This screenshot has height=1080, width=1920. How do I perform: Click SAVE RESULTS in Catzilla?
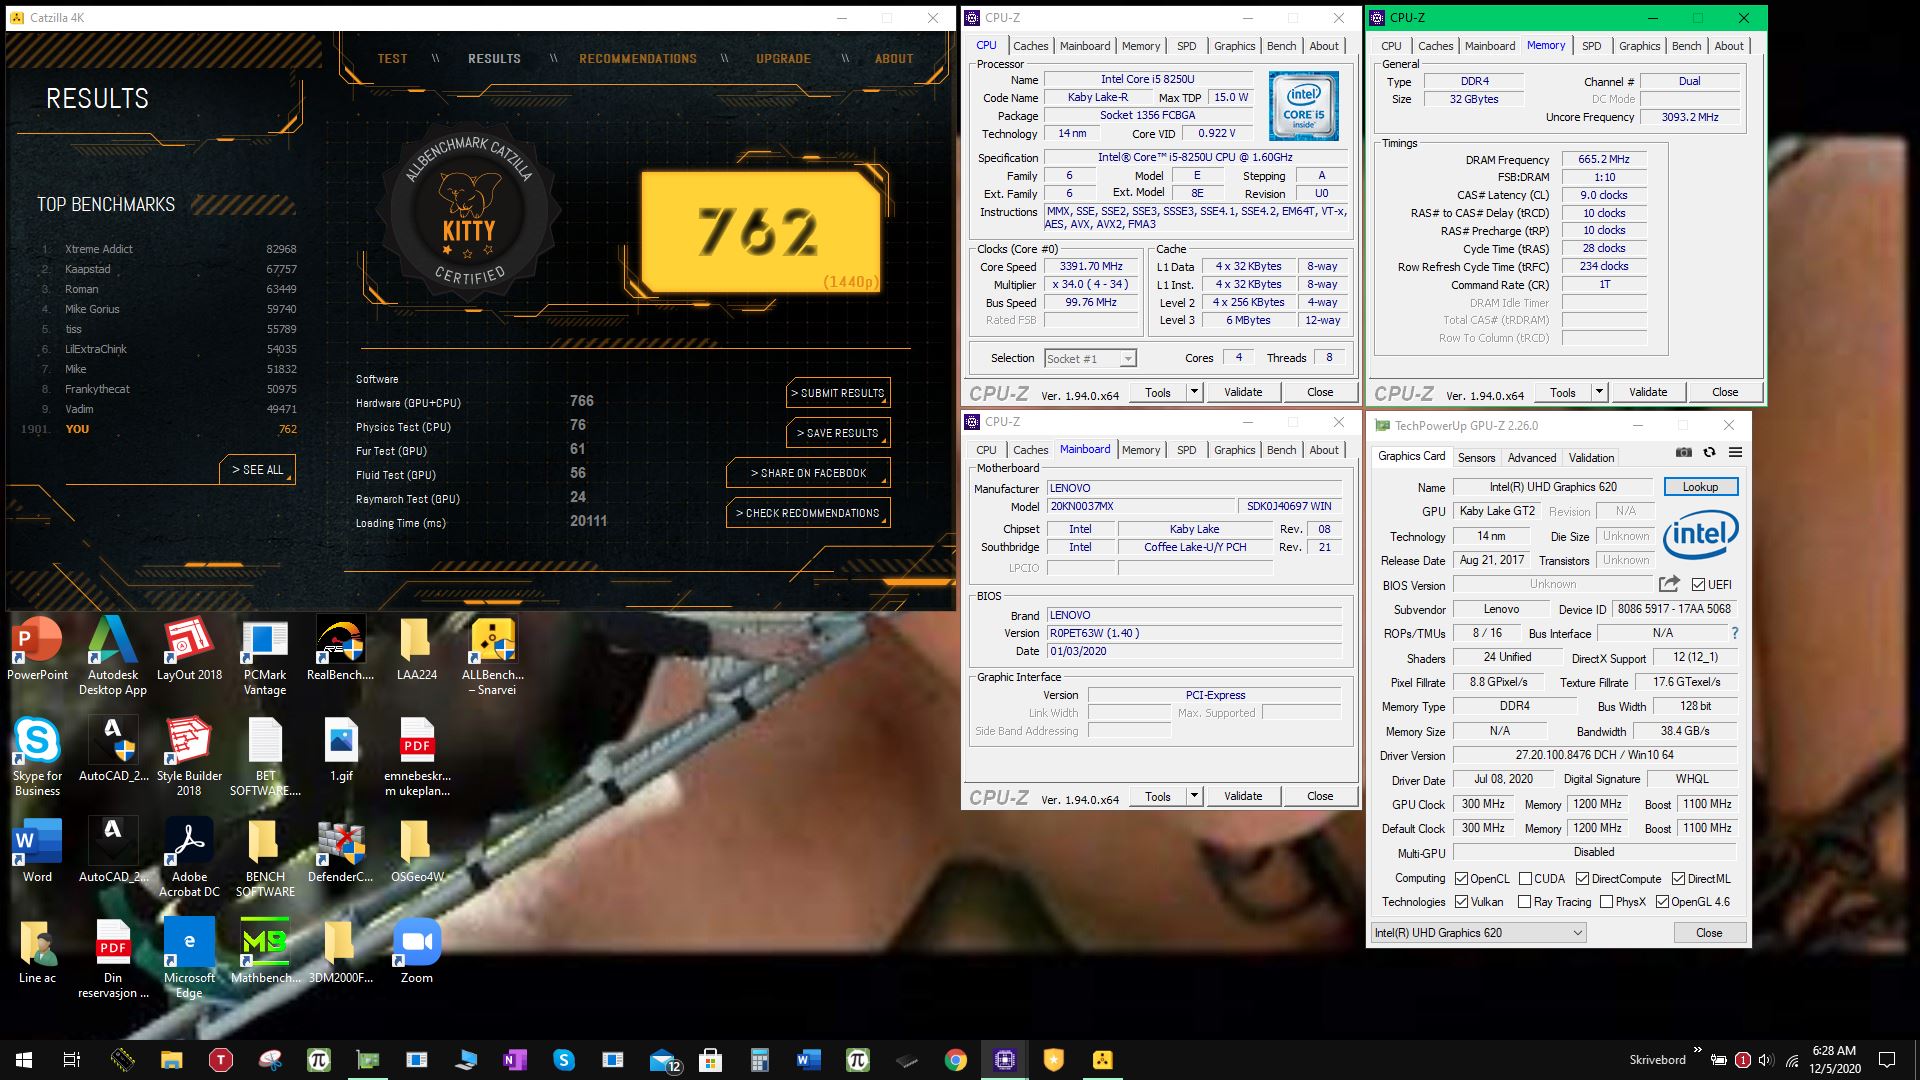pos(838,433)
